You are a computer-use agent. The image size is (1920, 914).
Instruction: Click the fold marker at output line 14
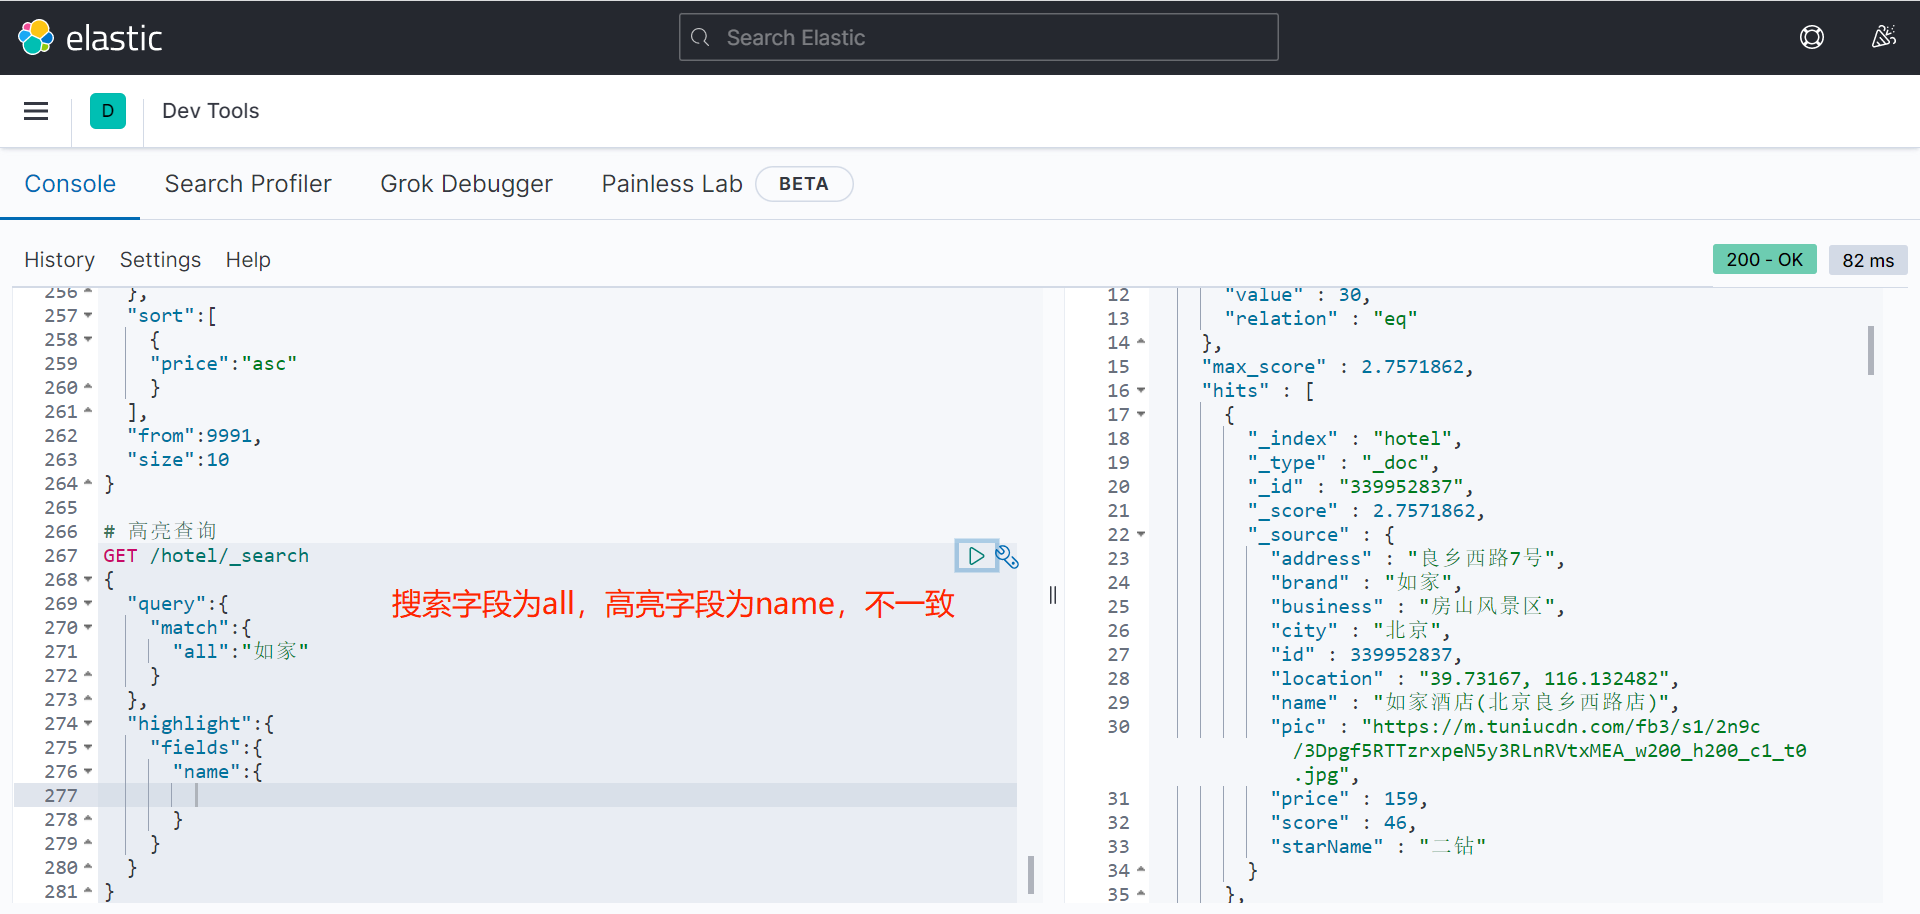click(1141, 343)
